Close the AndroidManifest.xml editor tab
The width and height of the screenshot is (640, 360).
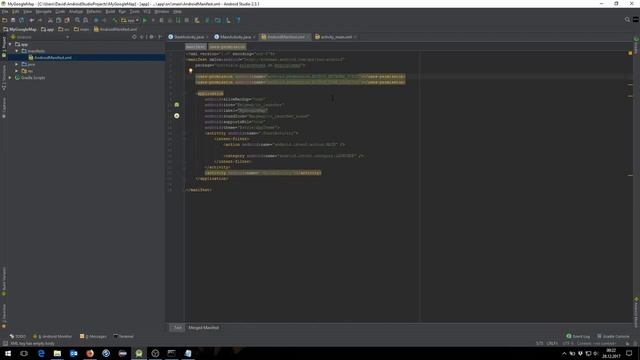(308, 37)
